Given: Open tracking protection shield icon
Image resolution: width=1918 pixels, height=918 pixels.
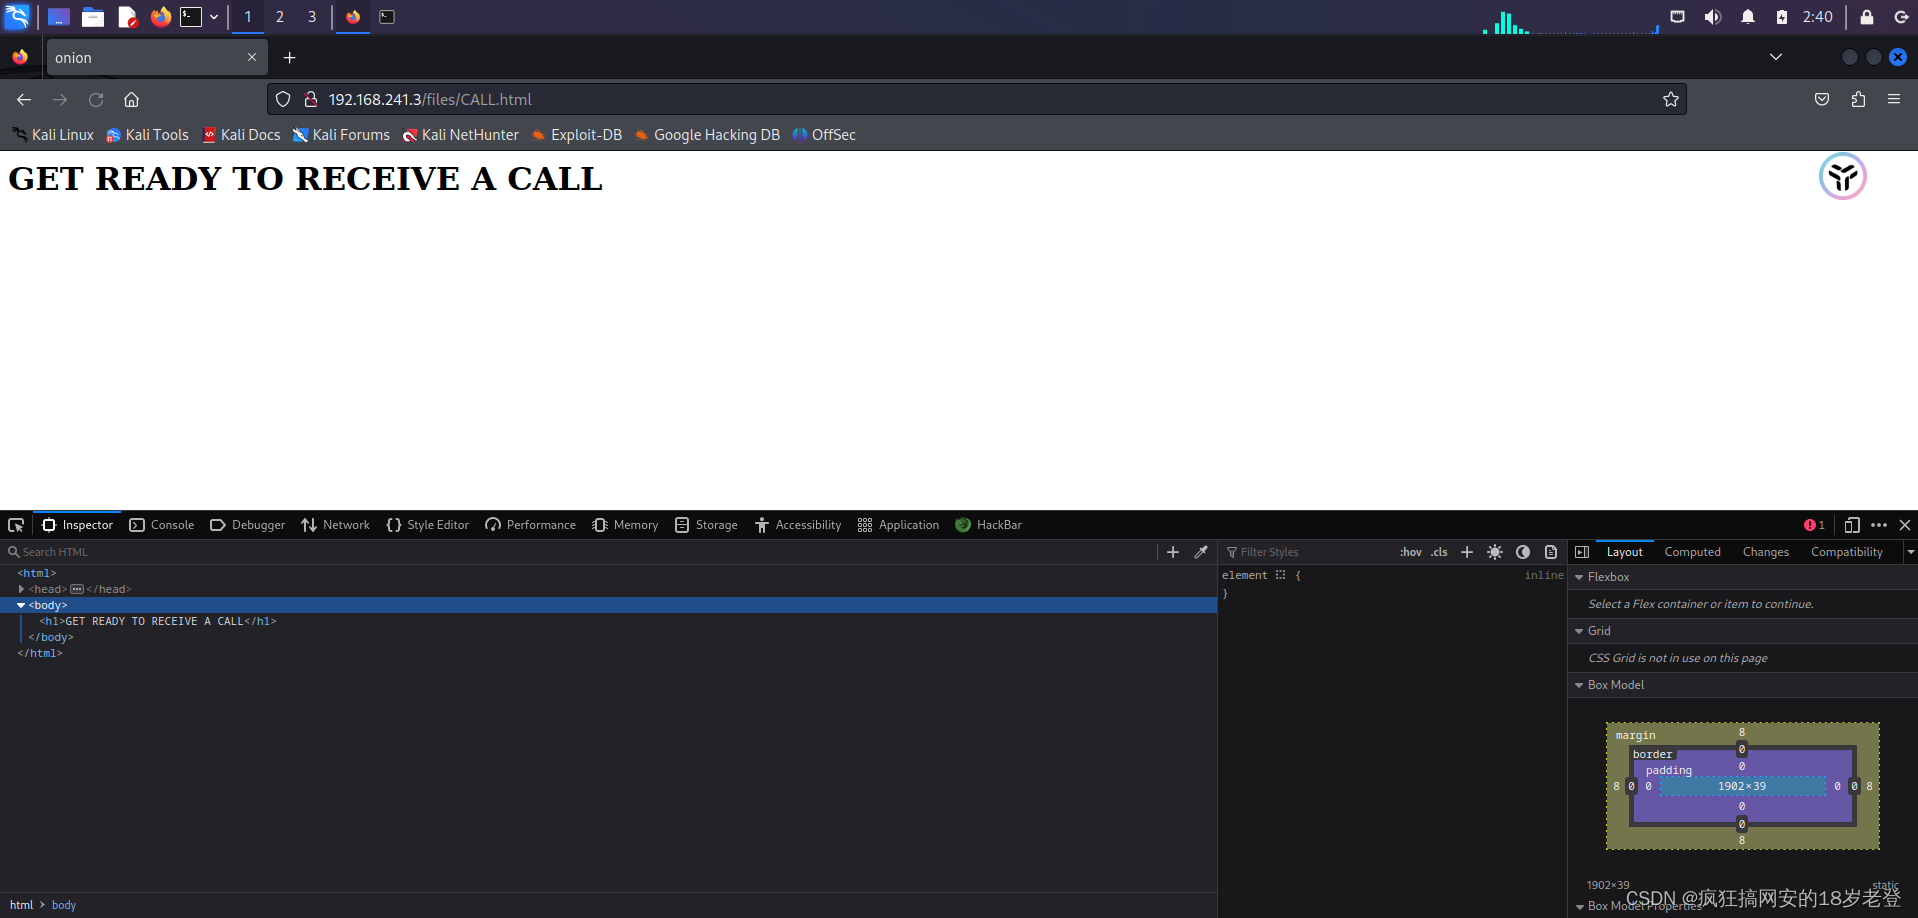Looking at the screenshot, I should (283, 99).
